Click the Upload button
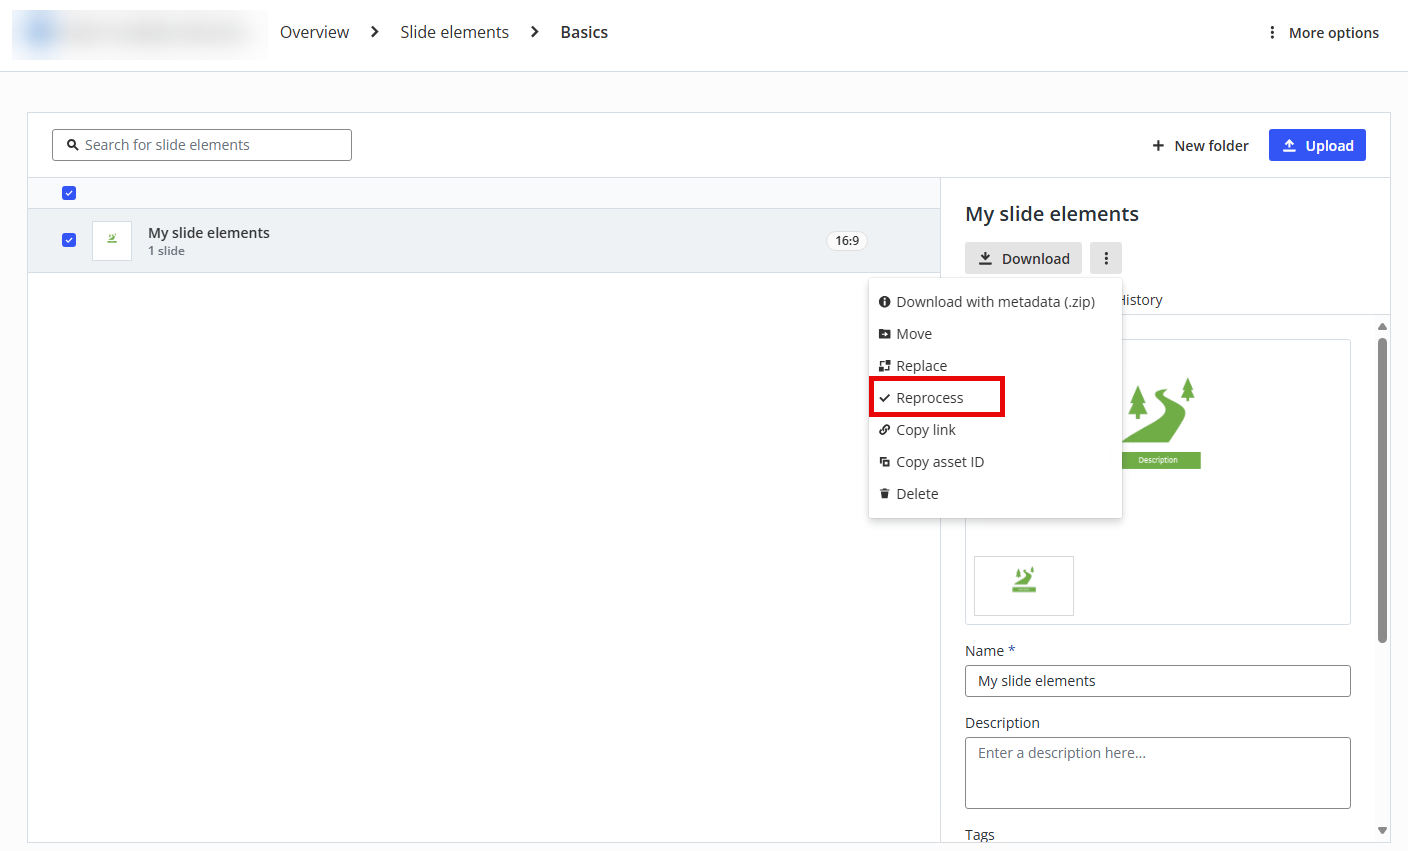Screen dimensions: 1408x851 1317,145
